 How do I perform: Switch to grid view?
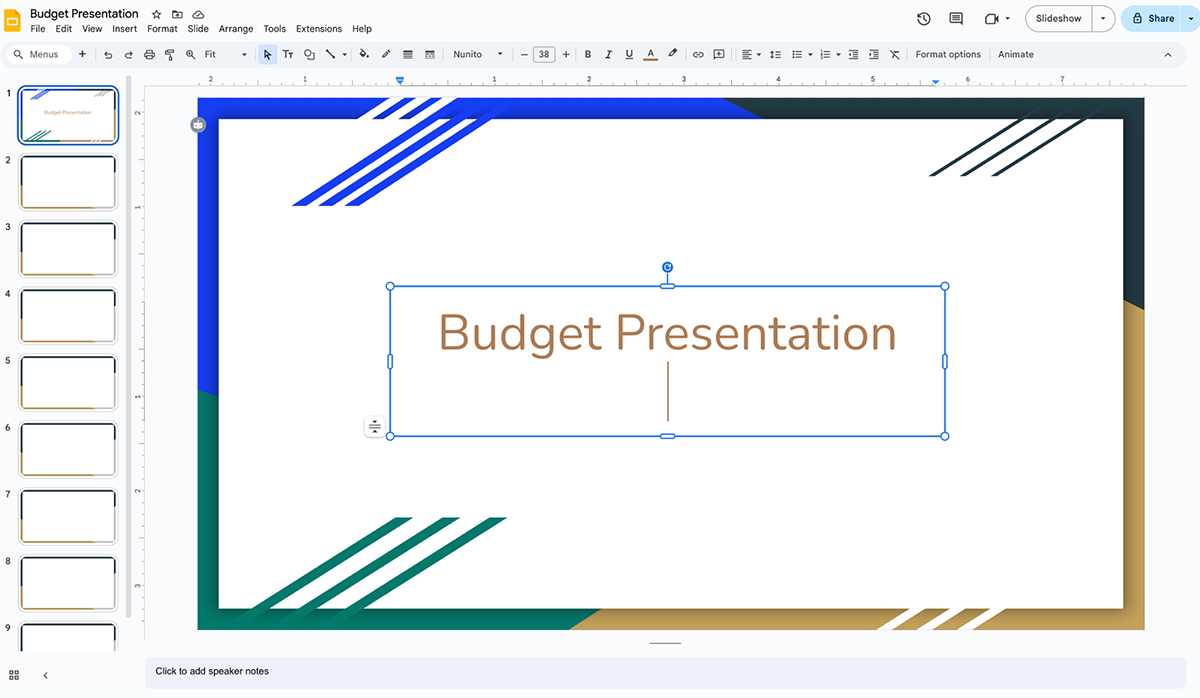tap(15, 676)
